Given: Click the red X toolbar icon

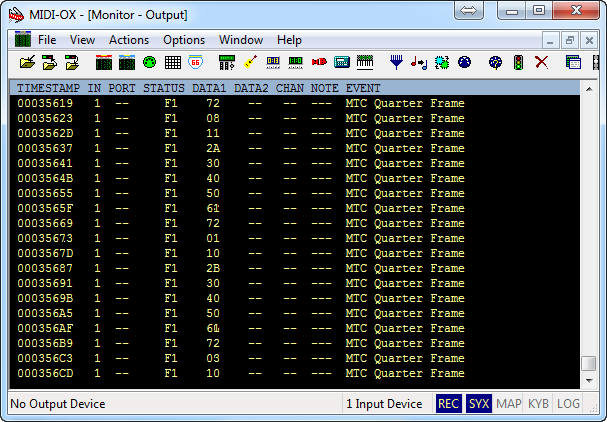Looking at the screenshot, I should [x=541, y=62].
